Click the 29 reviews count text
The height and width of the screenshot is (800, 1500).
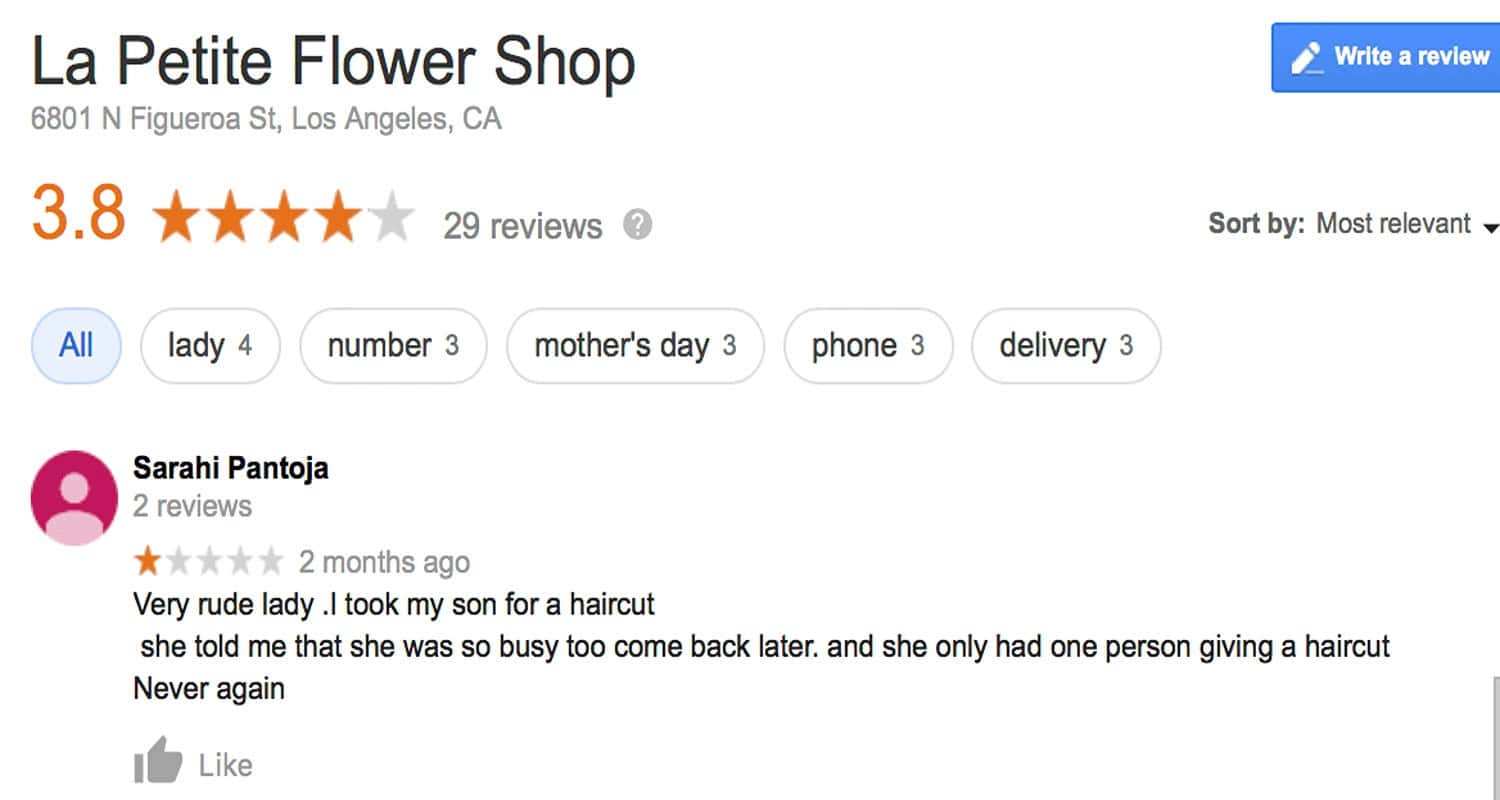(523, 226)
